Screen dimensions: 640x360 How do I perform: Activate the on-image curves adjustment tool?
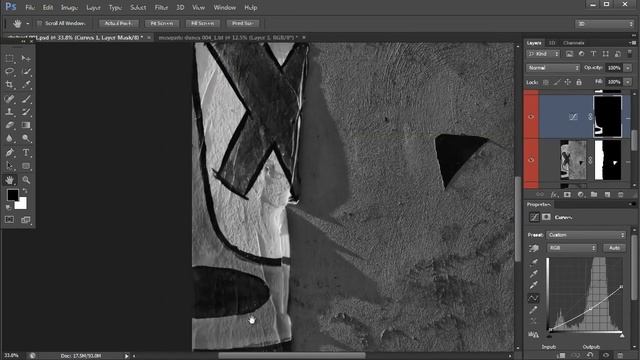pos(534,248)
